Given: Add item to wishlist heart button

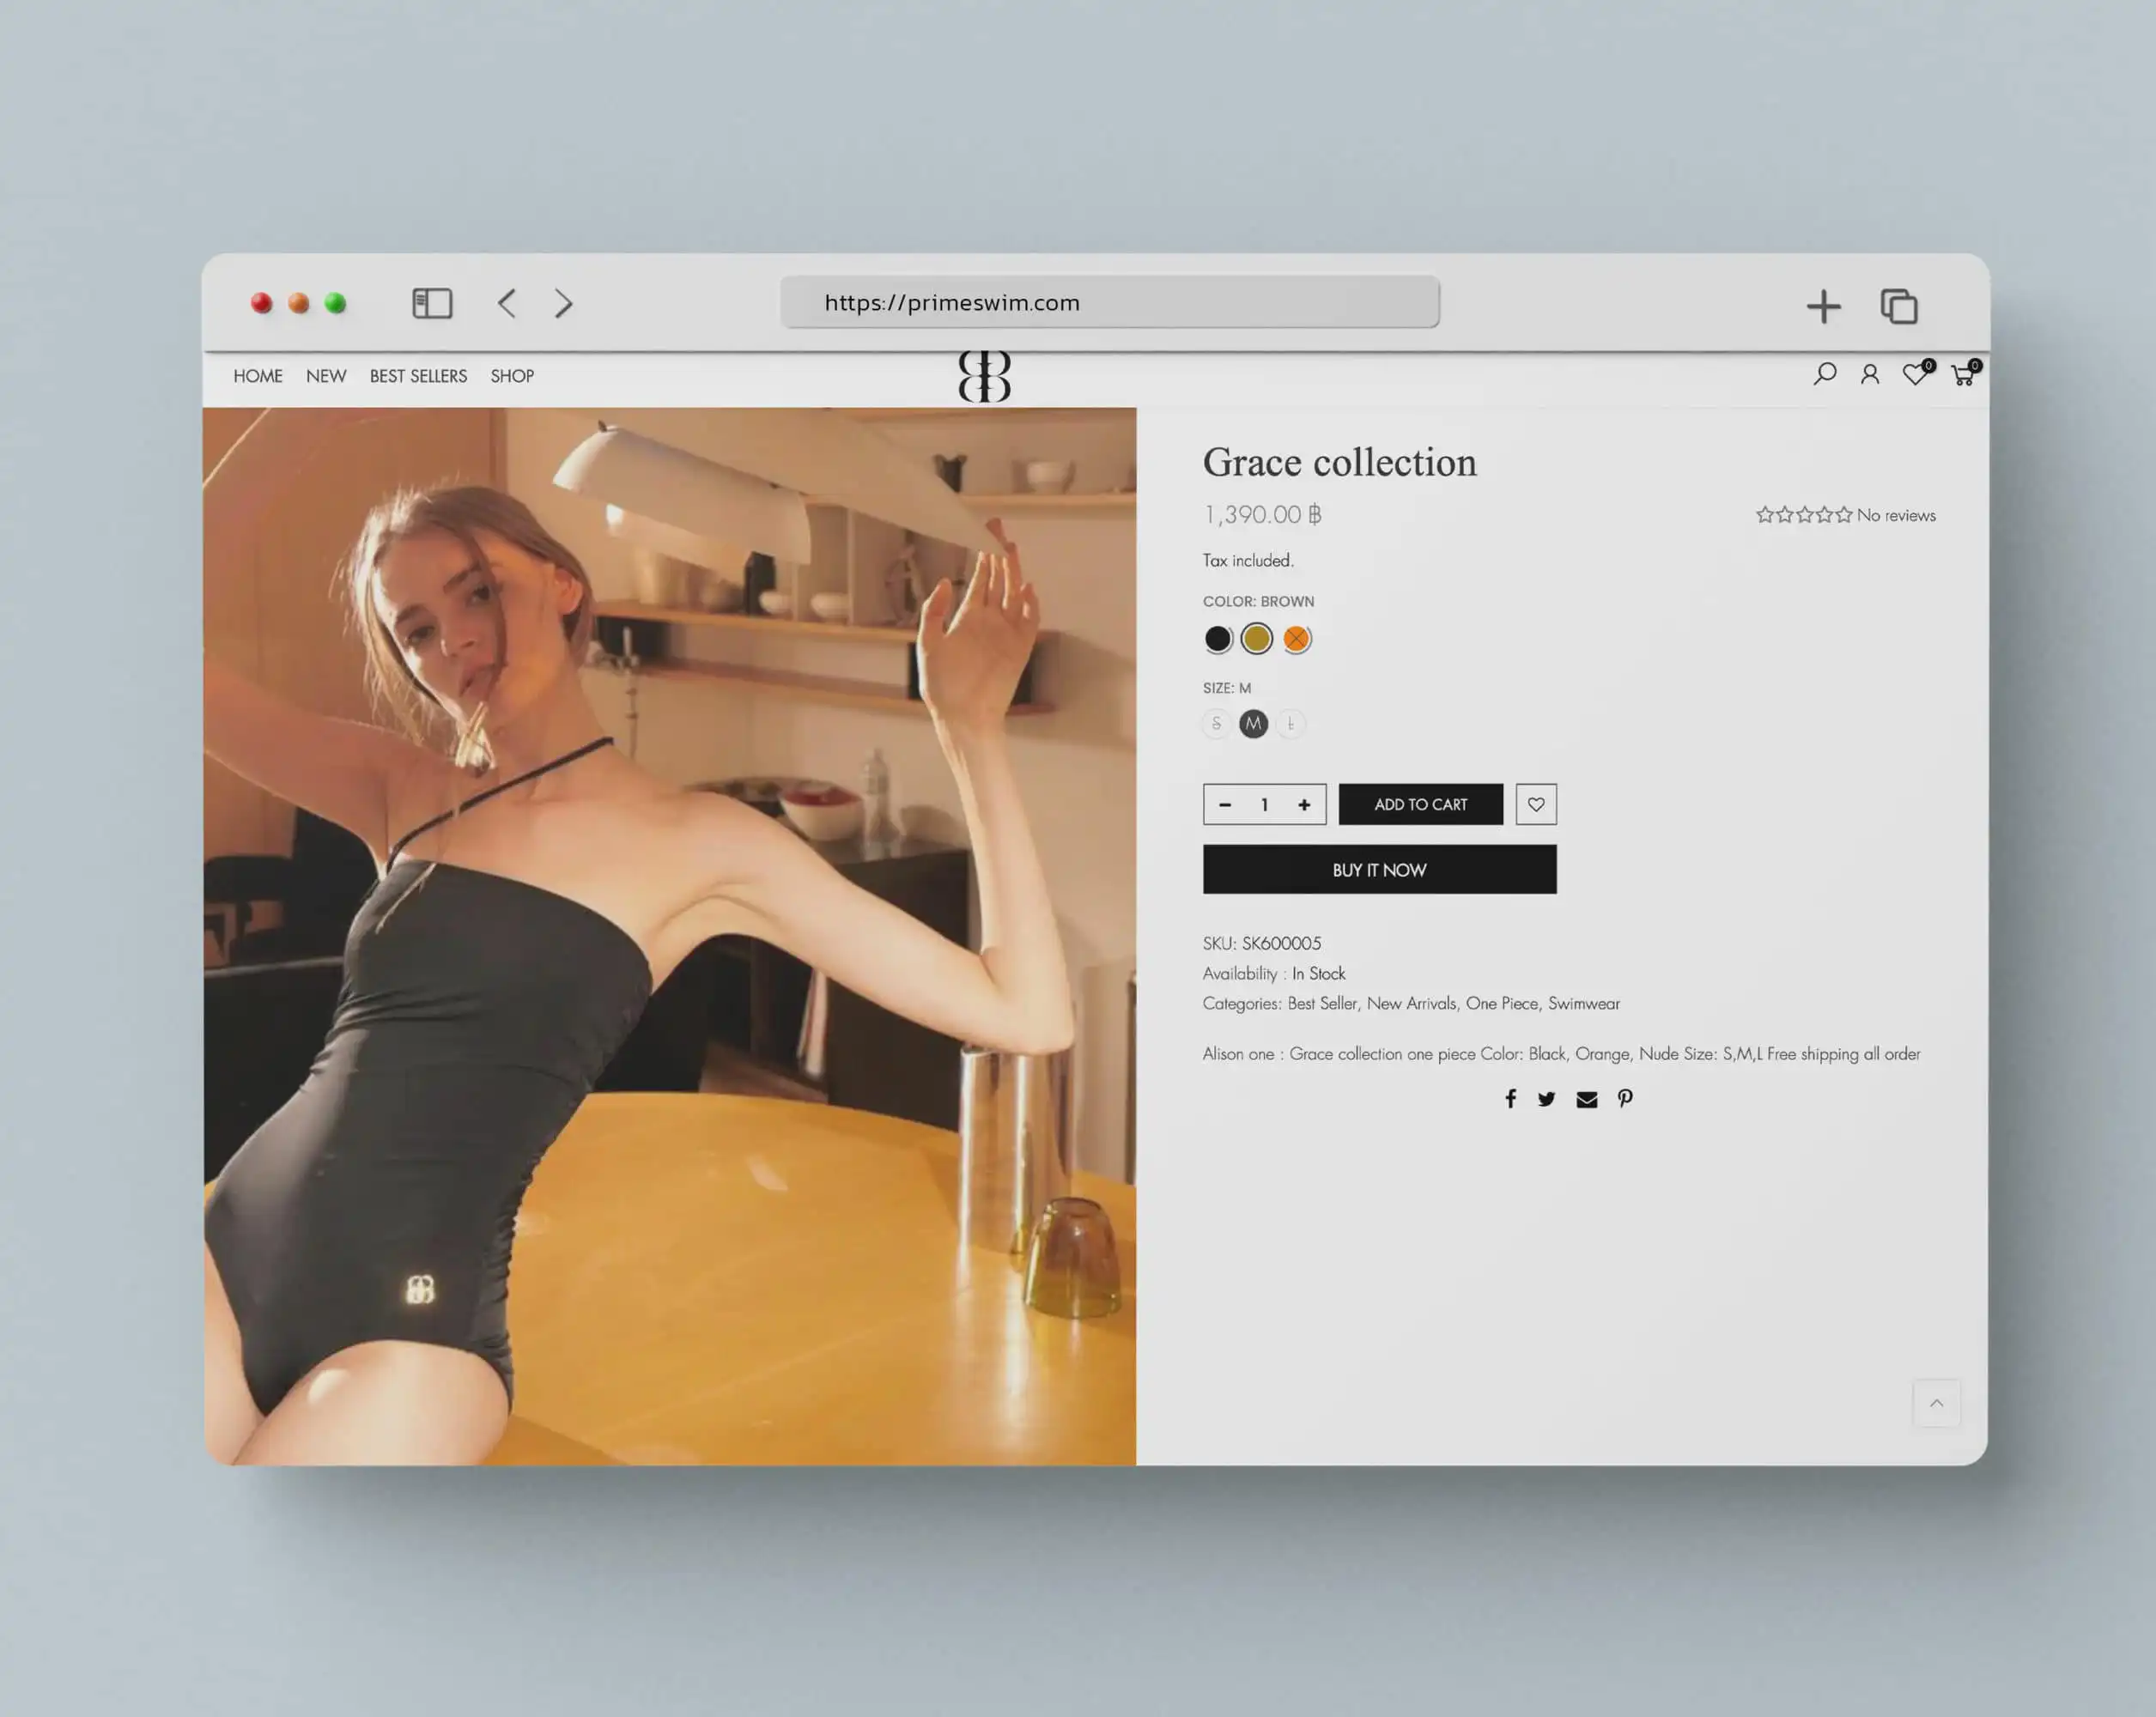Looking at the screenshot, I should coord(1535,804).
